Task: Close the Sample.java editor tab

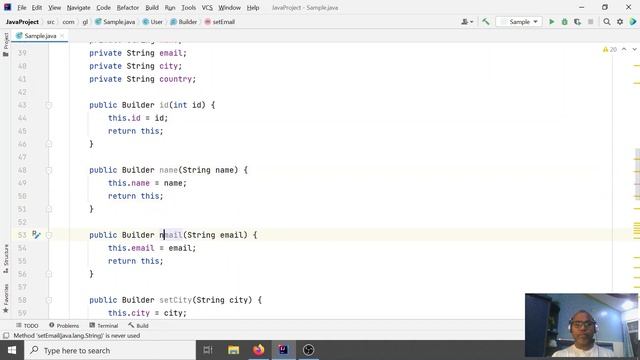Action: pos(62,36)
